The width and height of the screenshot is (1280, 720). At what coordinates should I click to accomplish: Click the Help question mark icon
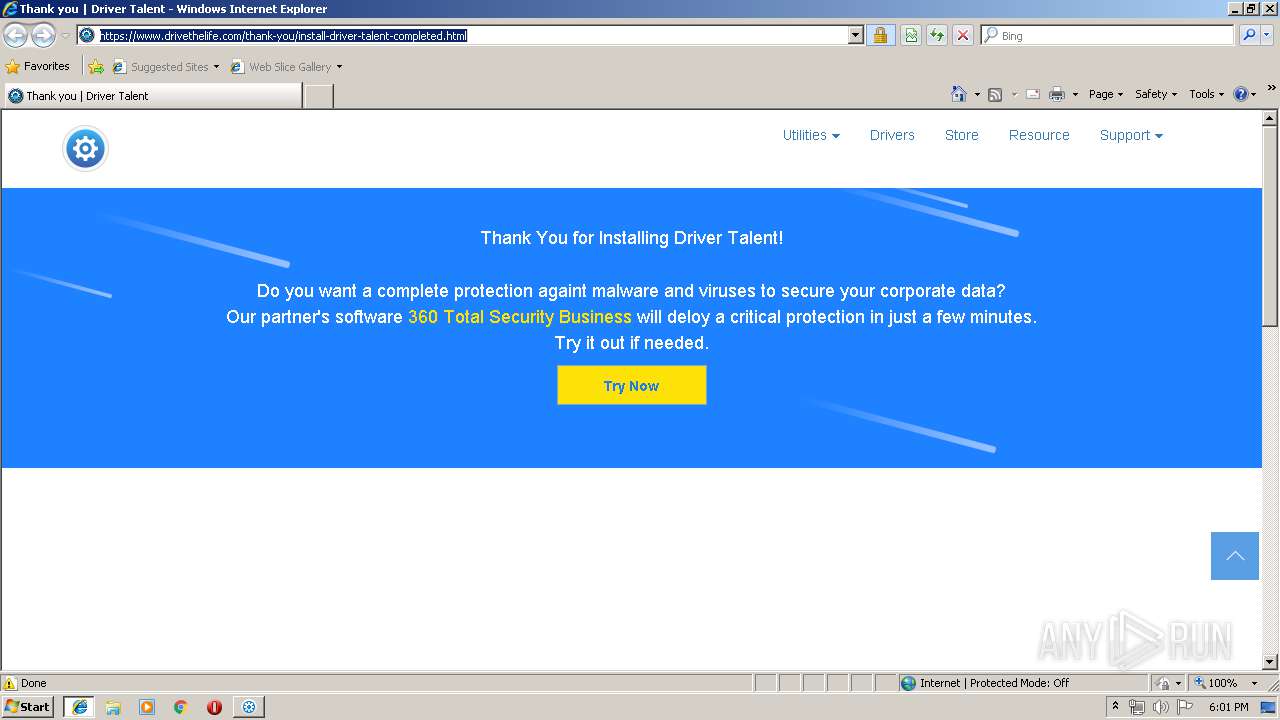pos(1241,94)
